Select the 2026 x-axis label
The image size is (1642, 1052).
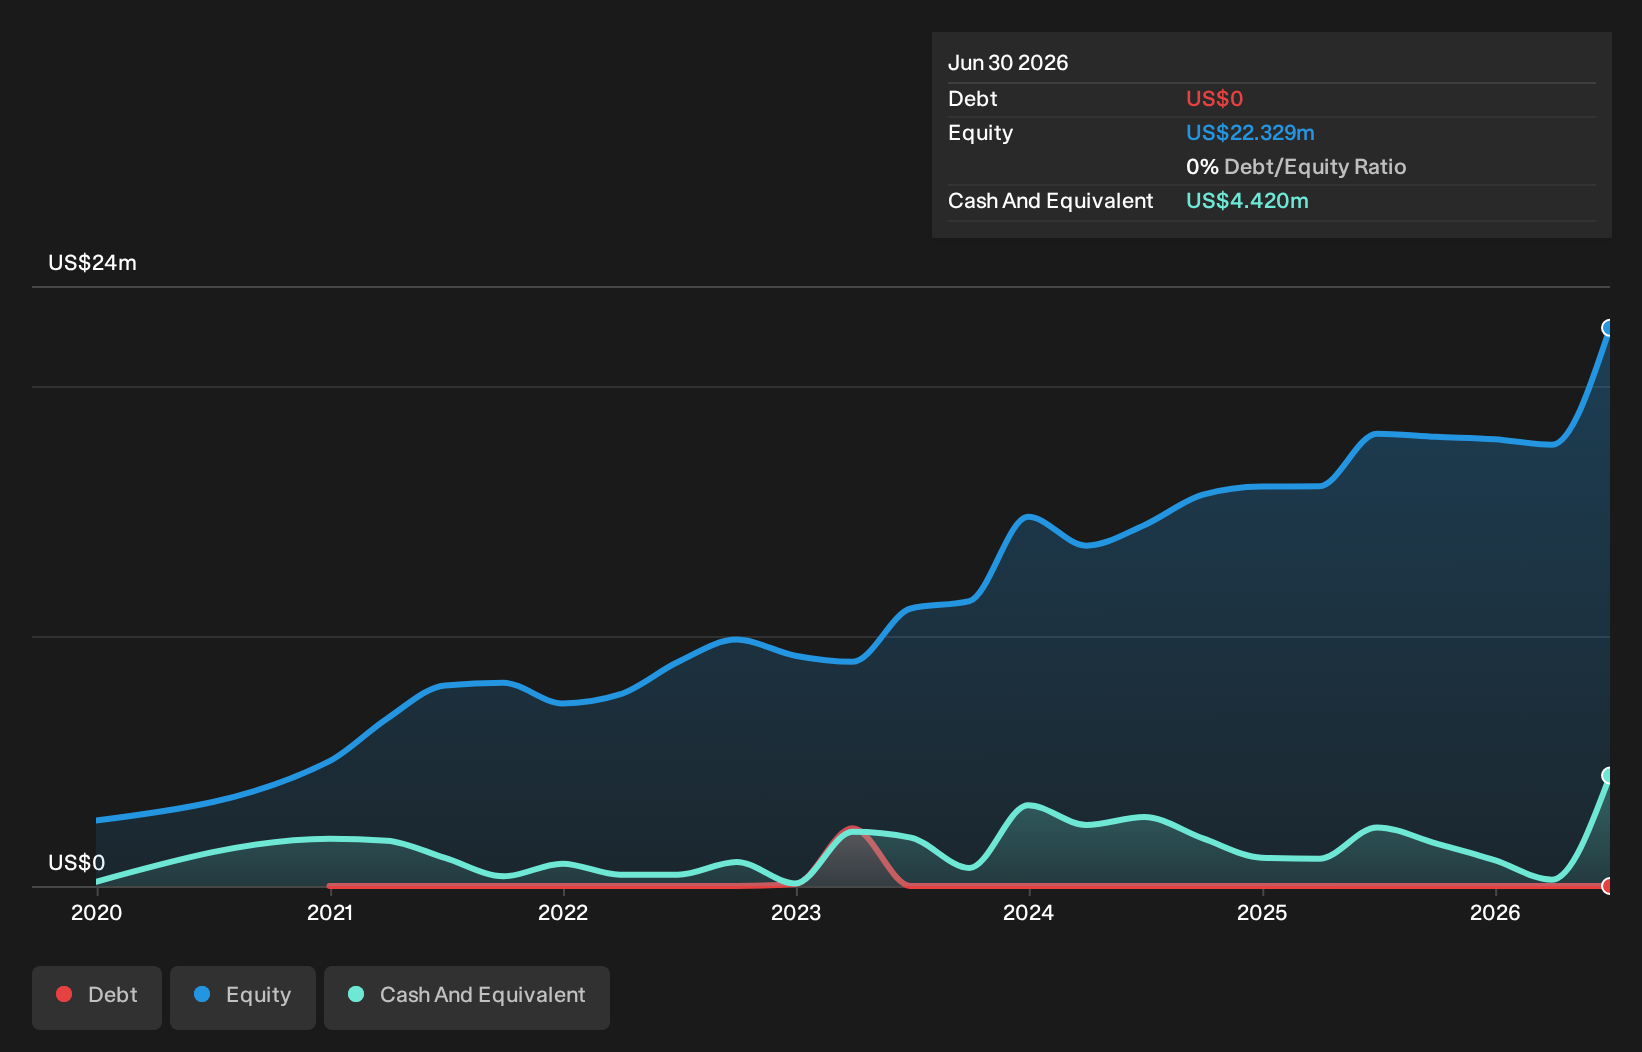pos(1495,912)
